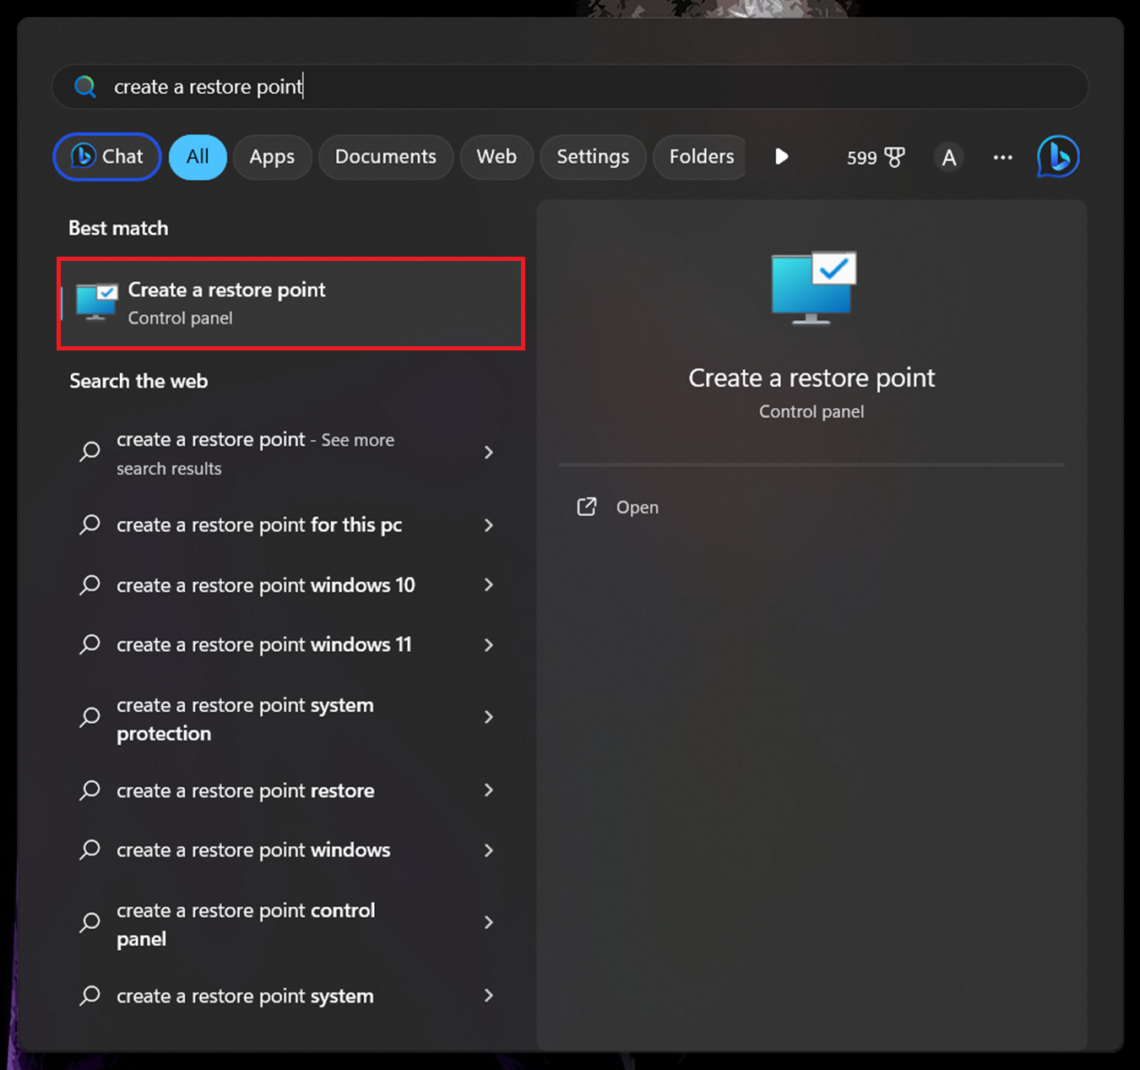
Task: Switch to the Settings filter tab
Action: (592, 156)
